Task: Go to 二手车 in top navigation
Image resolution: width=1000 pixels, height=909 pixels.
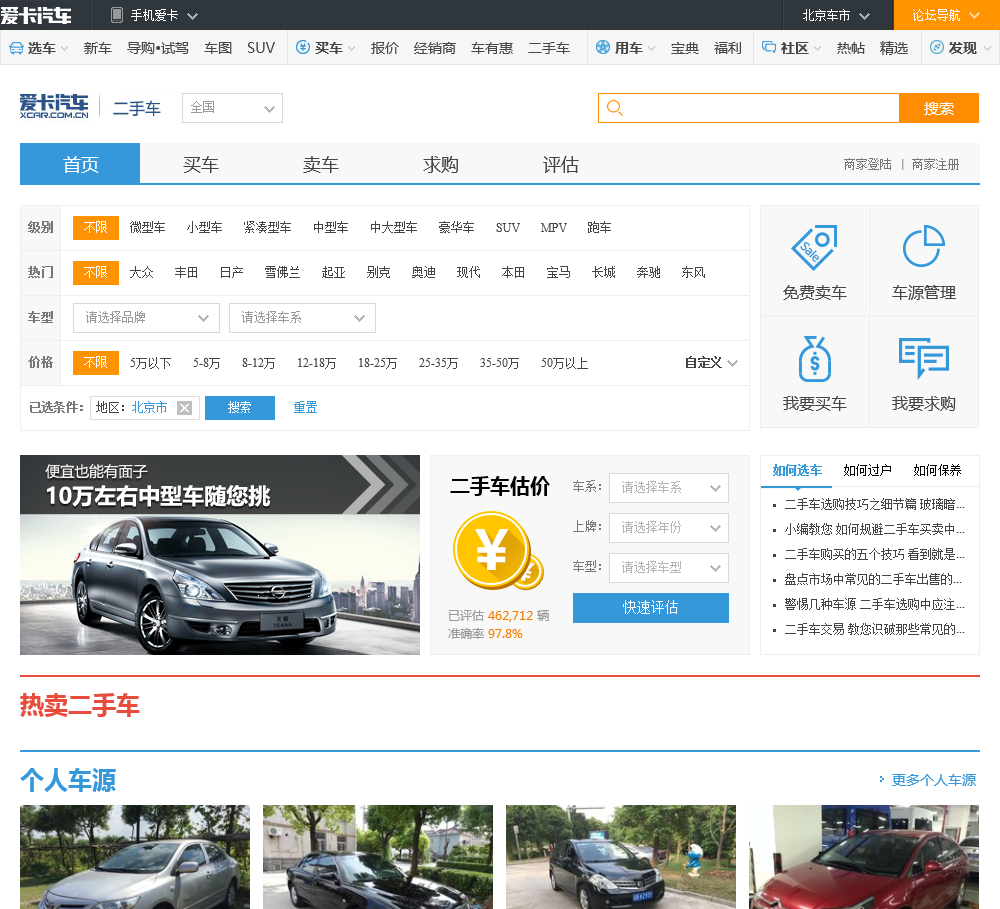Action: pos(548,48)
